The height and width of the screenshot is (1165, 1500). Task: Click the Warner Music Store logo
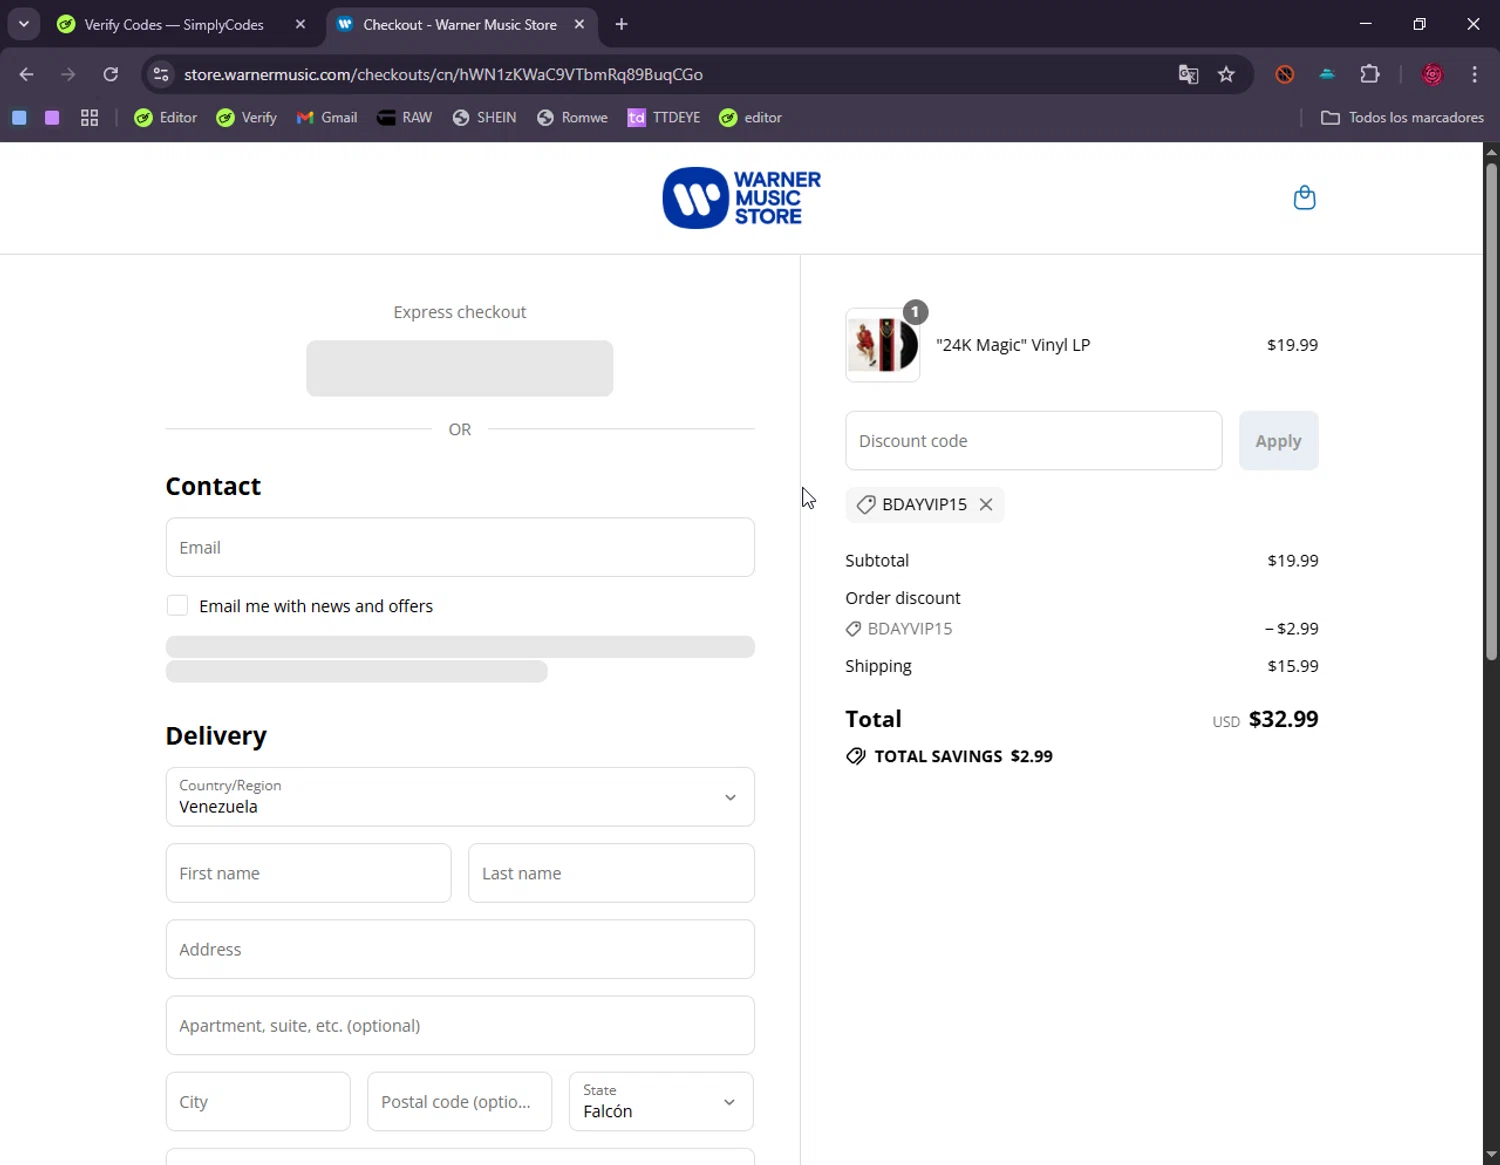tap(741, 198)
